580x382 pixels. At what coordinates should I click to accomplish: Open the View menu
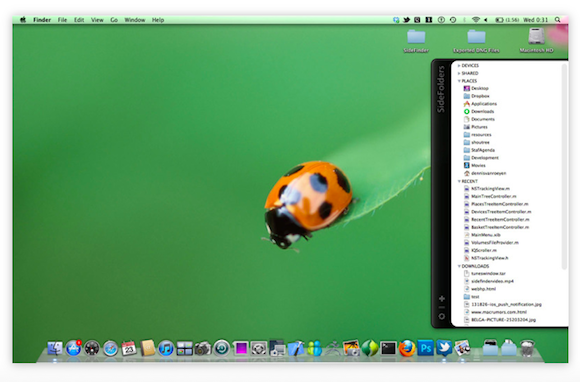point(97,20)
